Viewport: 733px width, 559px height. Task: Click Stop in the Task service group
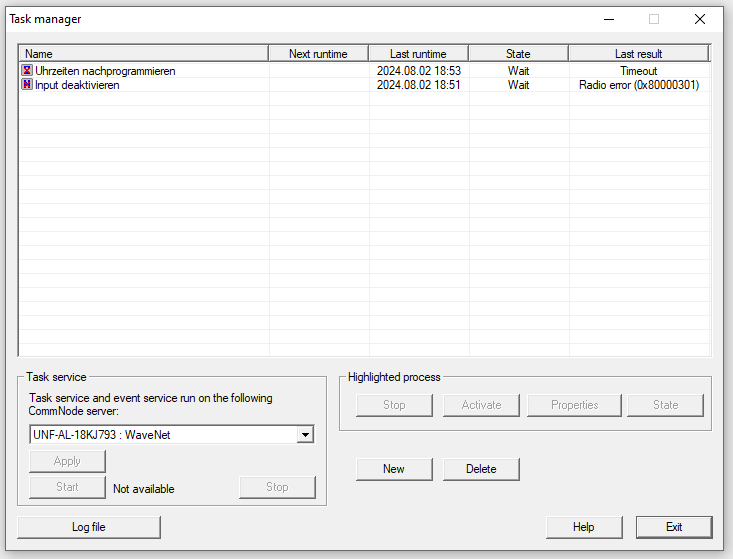pyautogui.click(x=277, y=487)
